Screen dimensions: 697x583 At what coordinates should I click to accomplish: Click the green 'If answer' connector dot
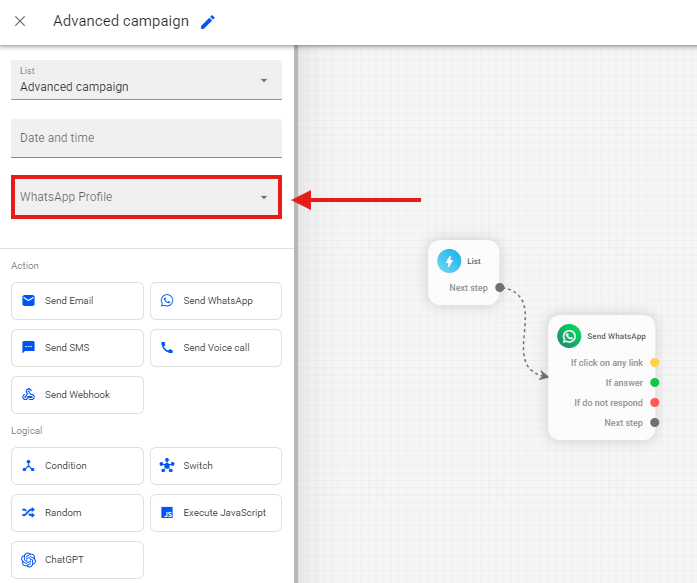pos(655,383)
